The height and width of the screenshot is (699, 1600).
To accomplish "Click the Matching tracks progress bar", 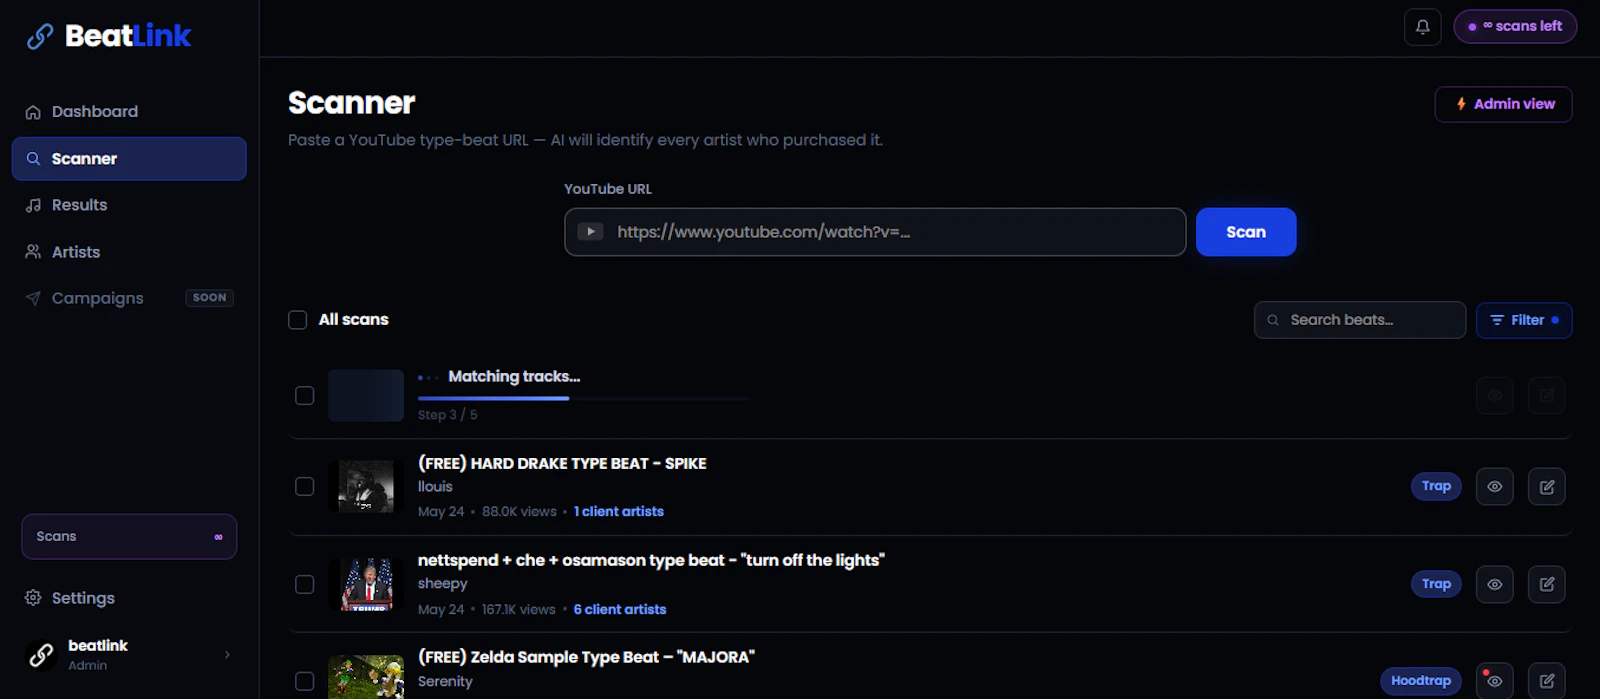I will click(583, 398).
